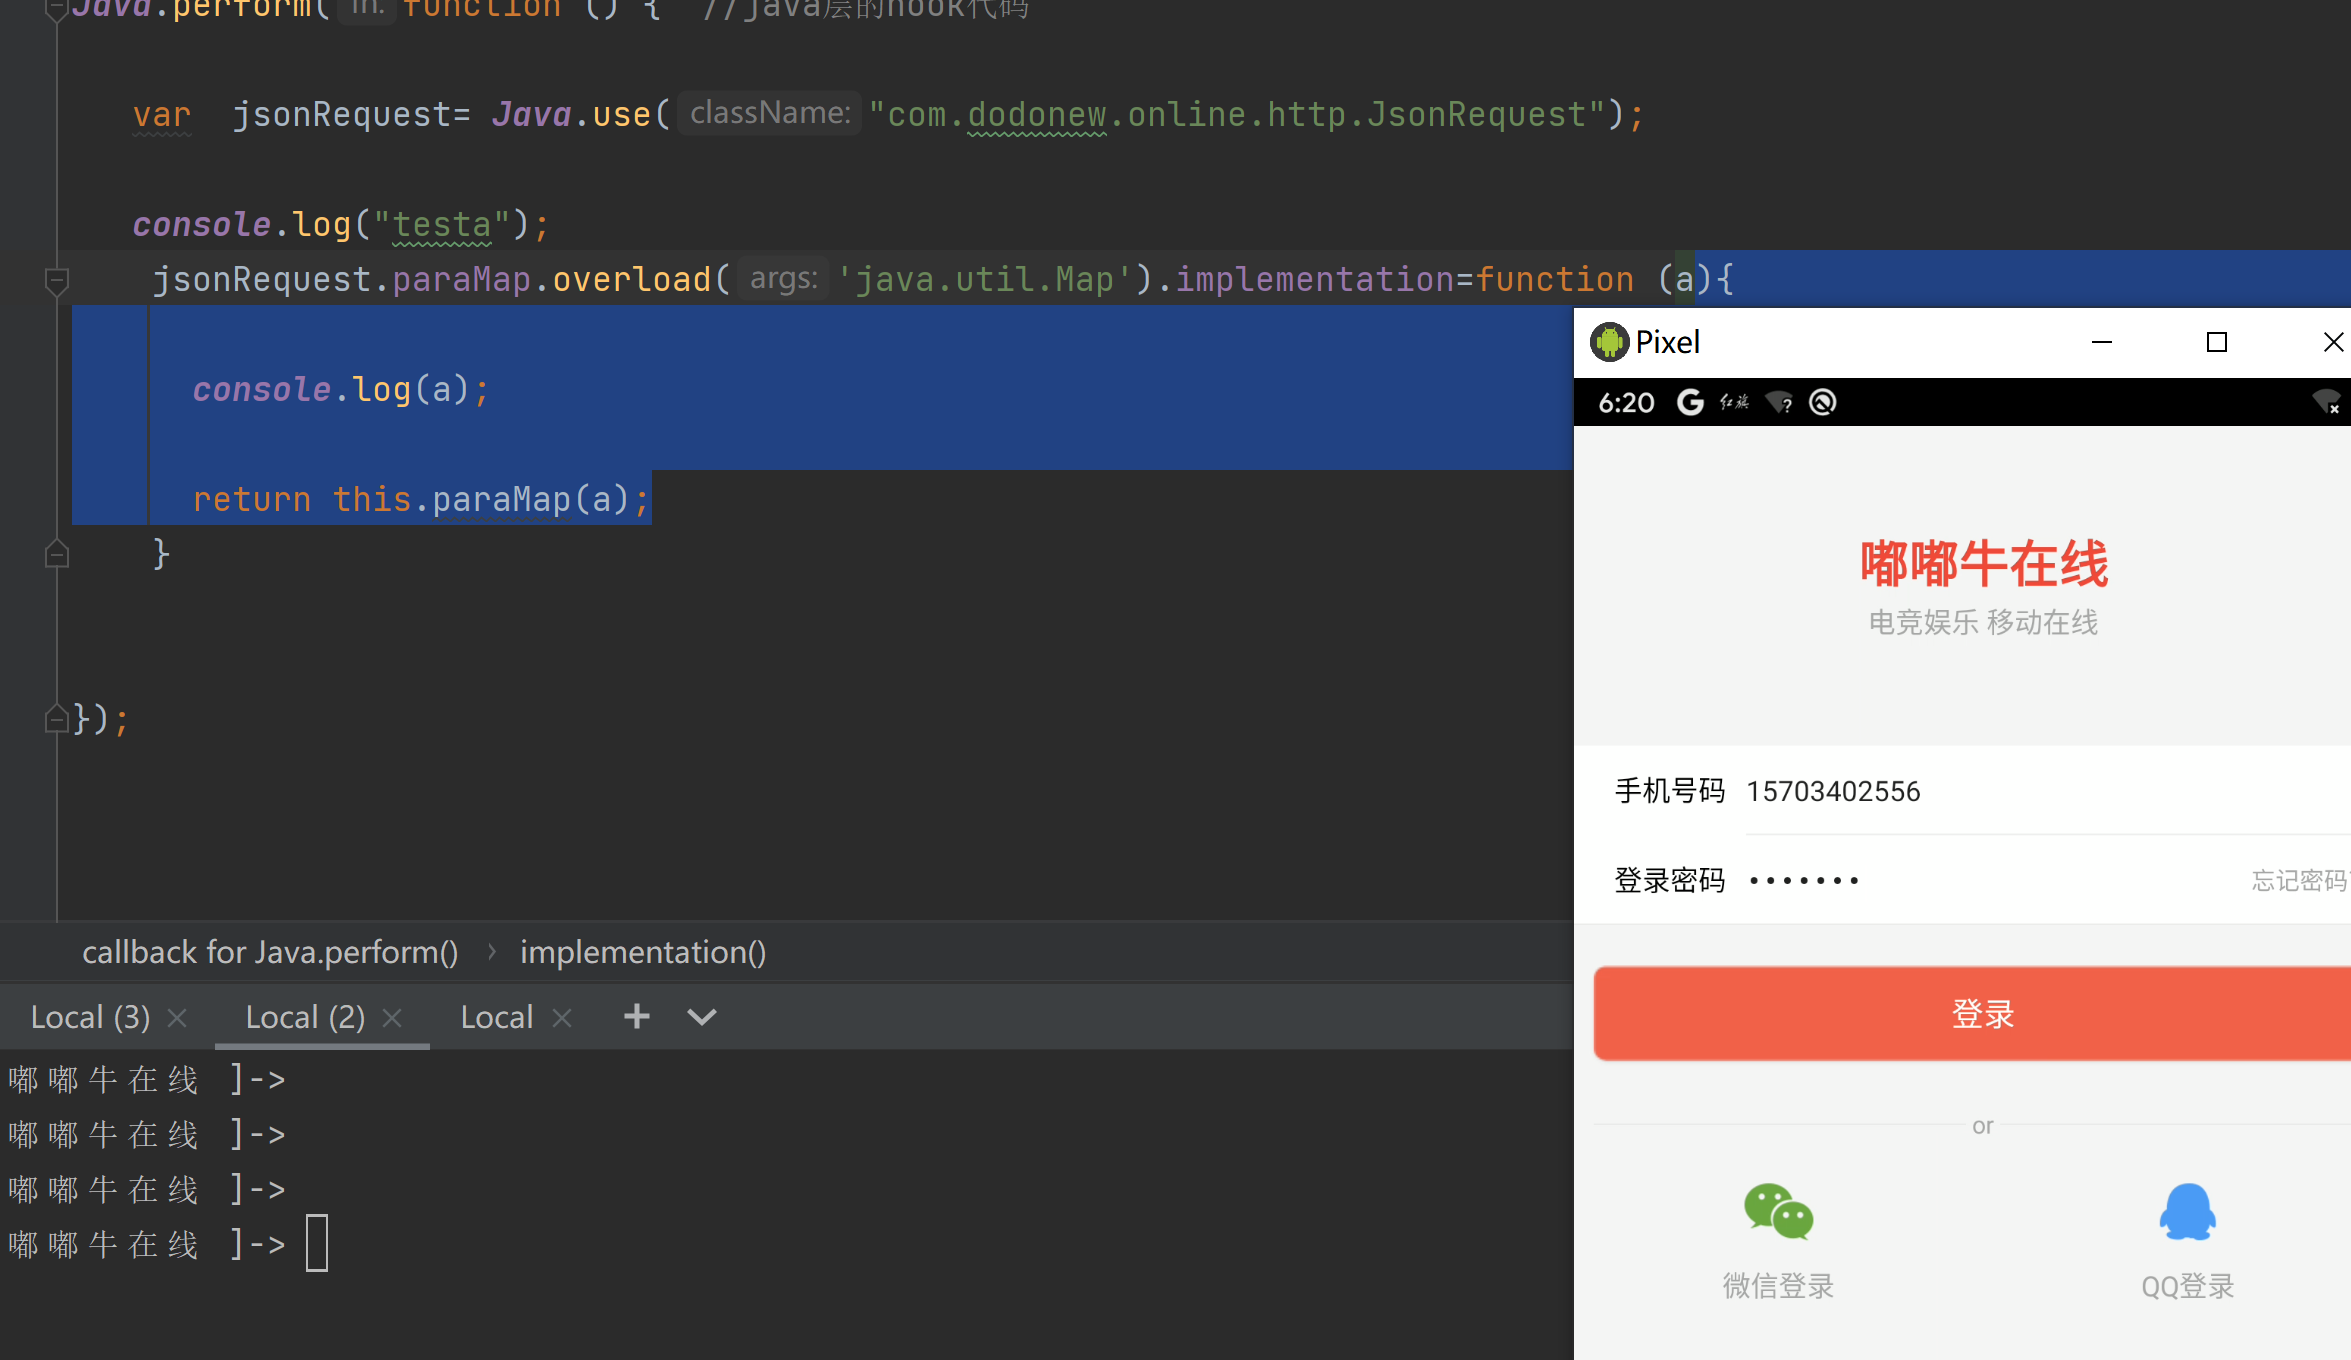Image resolution: width=2351 pixels, height=1360 pixels.
Task: Click the no-signal Wi-Fi icon in emulator status bar
Action: [2327, 402]
